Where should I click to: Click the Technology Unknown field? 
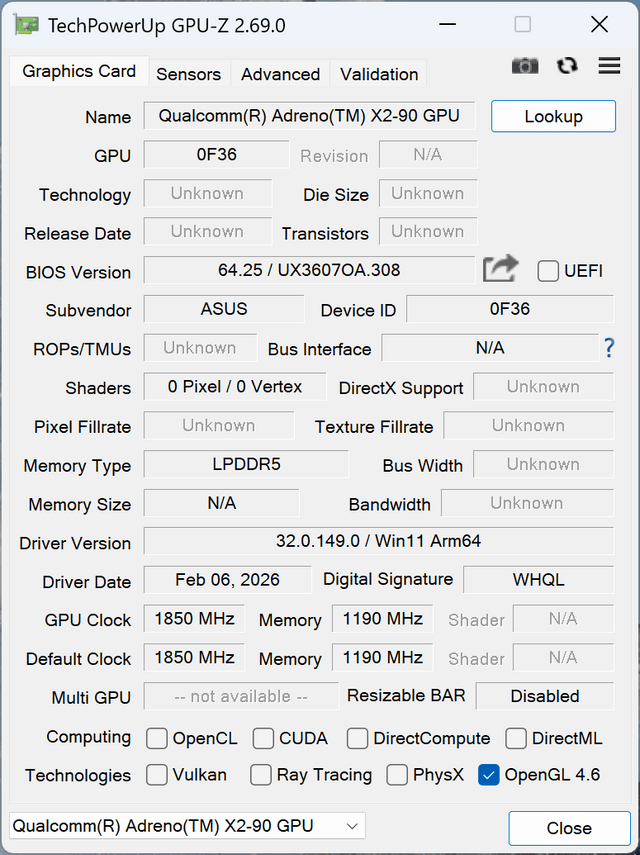pos(208,194)
